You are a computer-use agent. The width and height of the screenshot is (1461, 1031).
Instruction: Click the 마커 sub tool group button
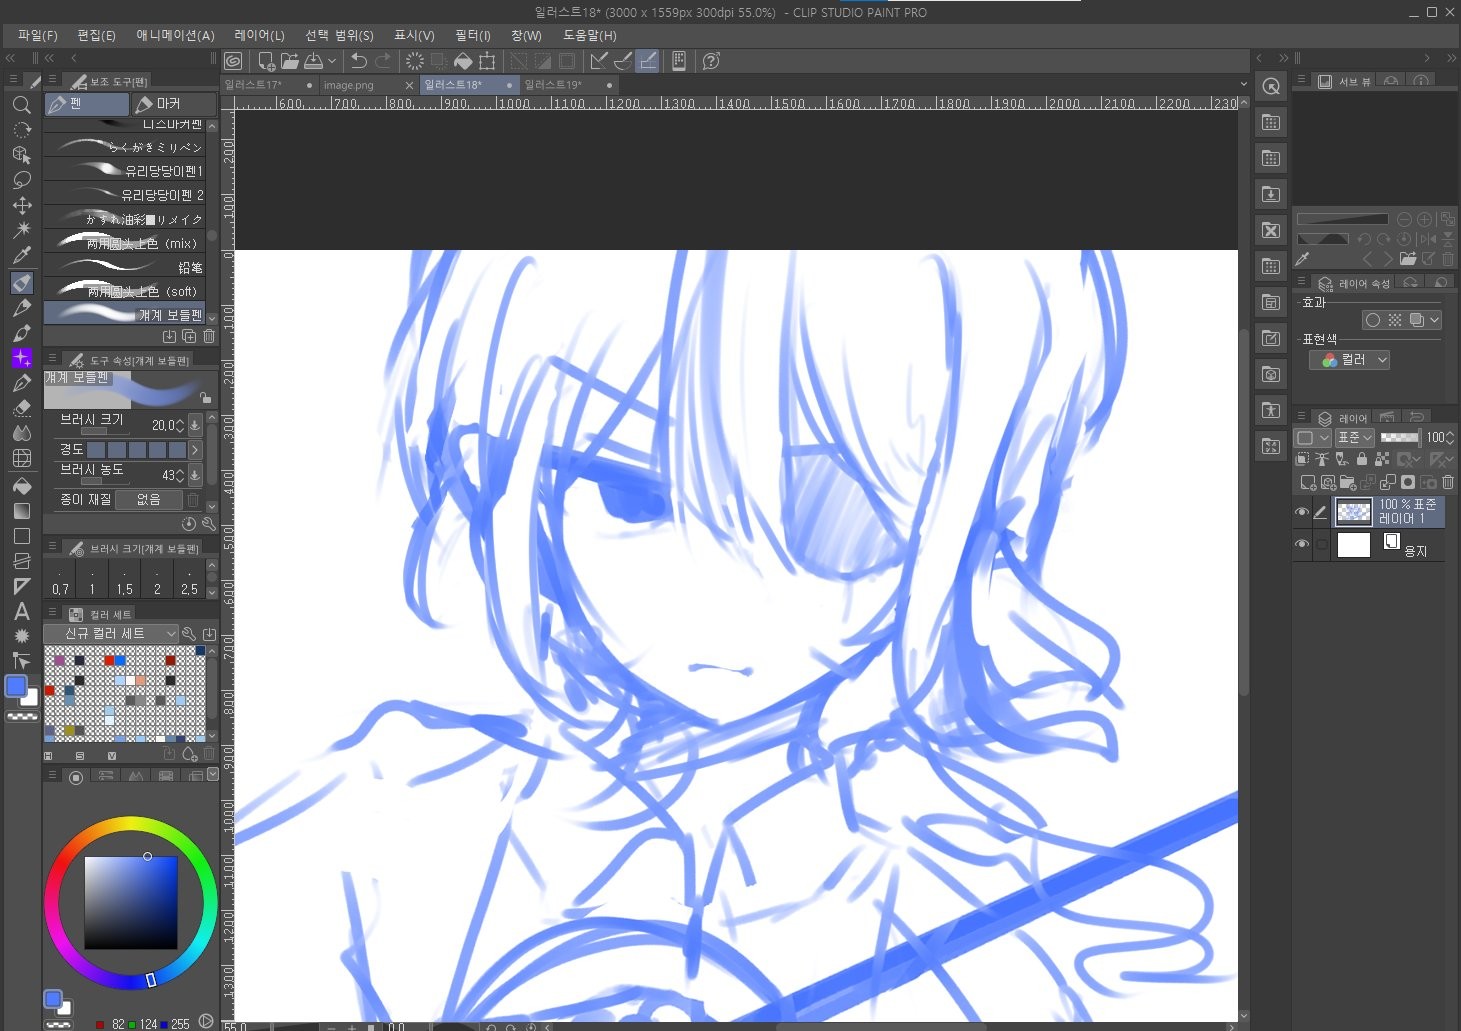click(173, 104)
